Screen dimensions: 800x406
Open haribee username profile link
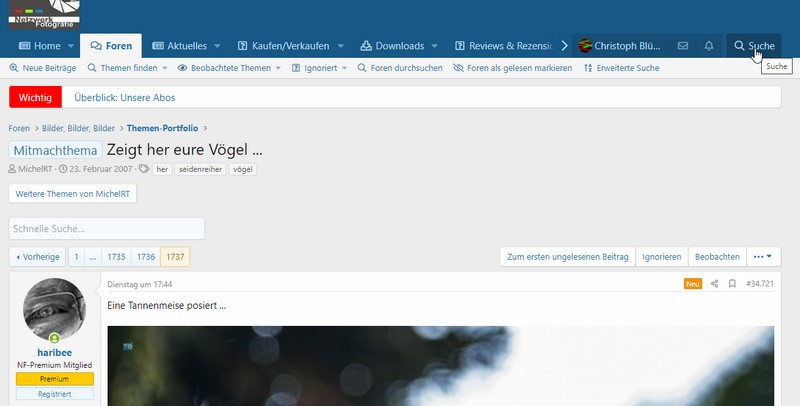[x=55, y=352]
